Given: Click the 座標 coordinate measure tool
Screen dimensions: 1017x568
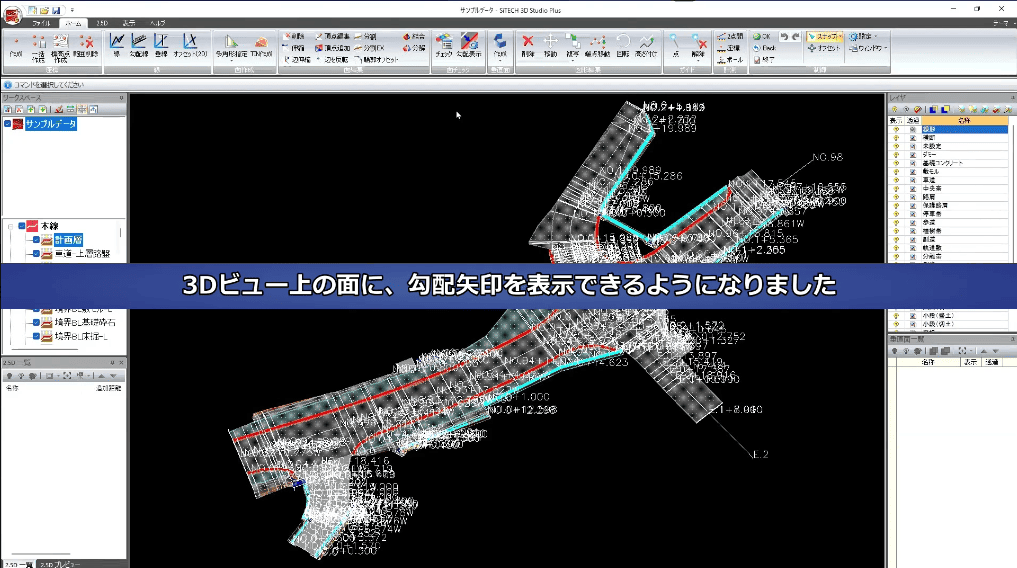Looking at the screenshot, I should pos(729,48).
